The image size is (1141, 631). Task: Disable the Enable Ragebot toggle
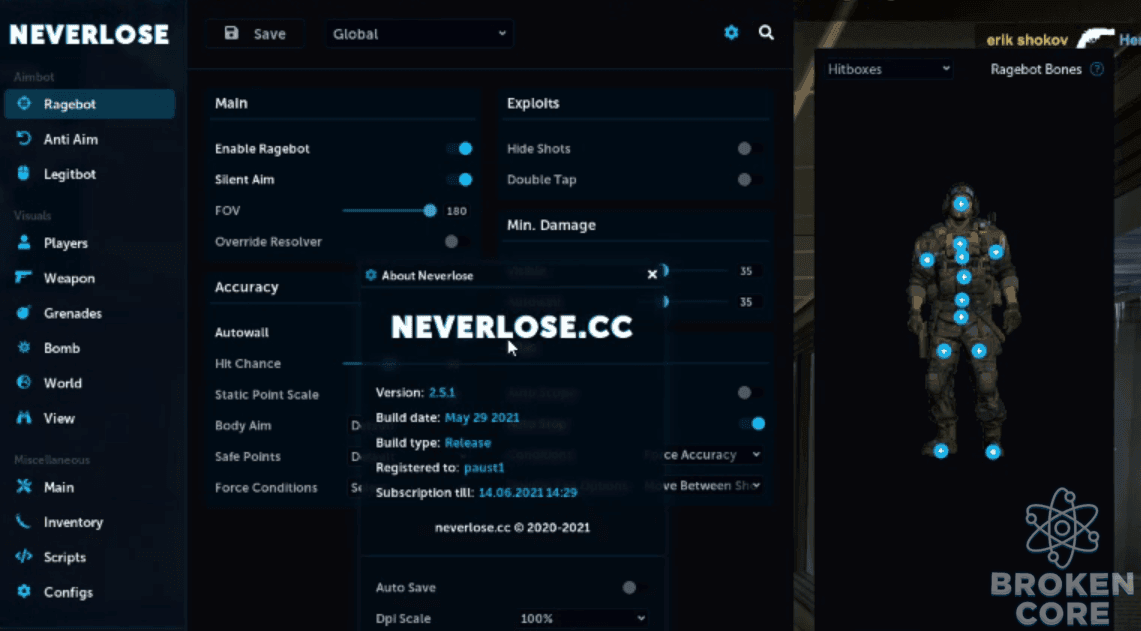[461, 148]
